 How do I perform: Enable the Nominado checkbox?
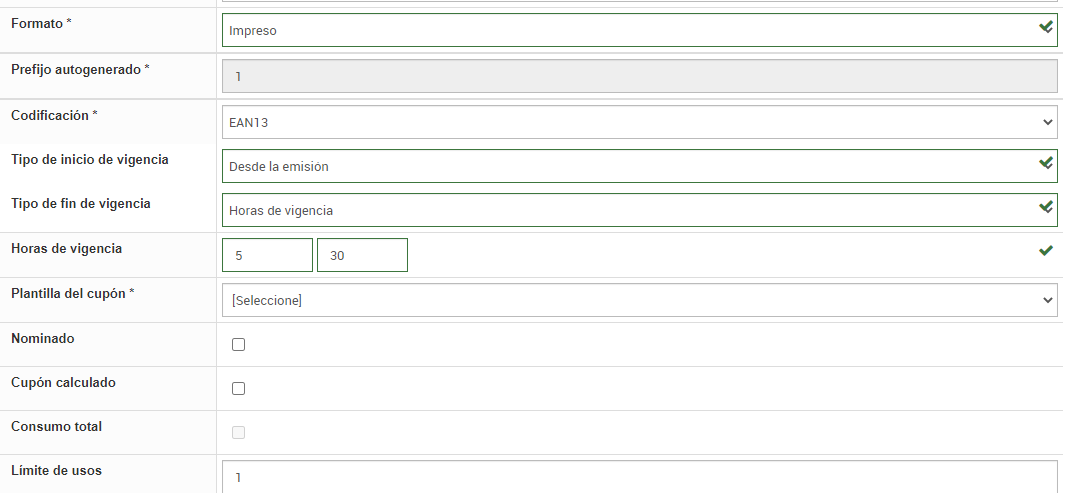click(x=238, y=345)
